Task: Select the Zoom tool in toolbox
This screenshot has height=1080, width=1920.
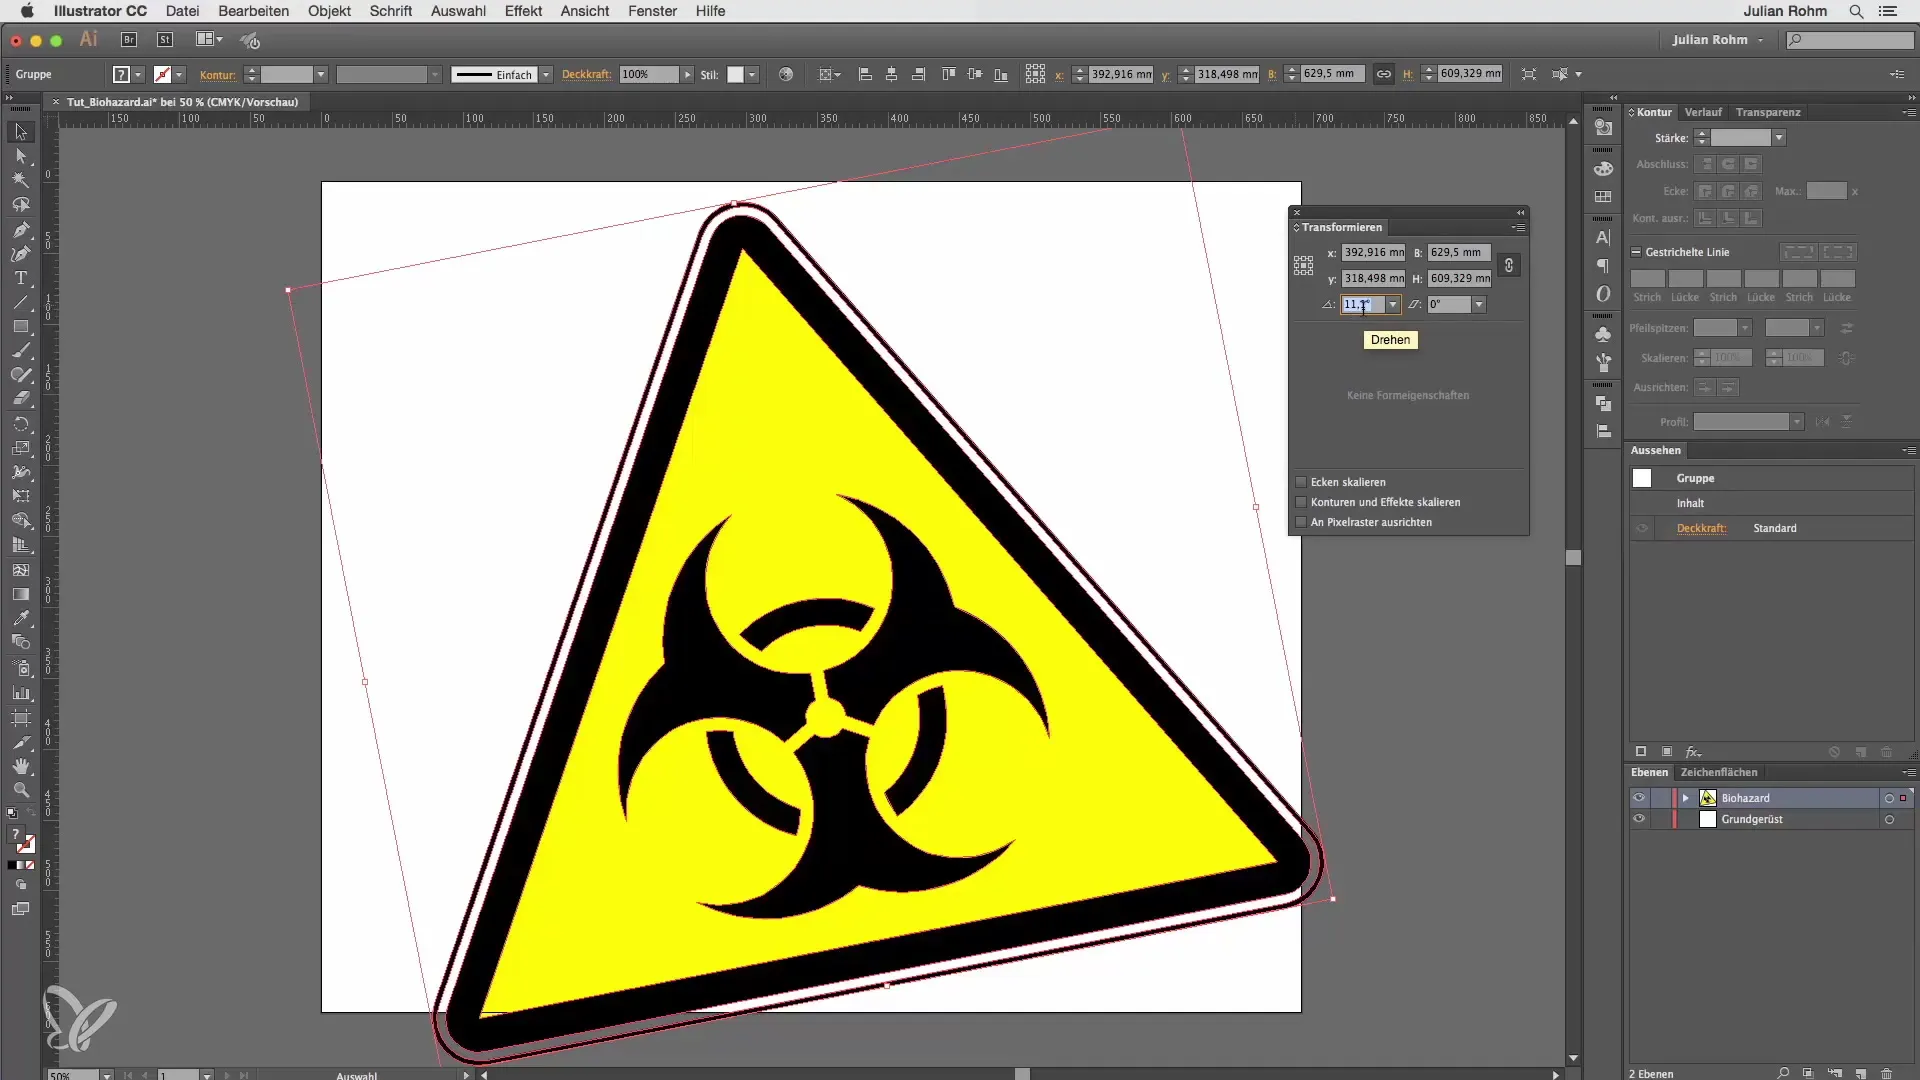Action: pos(21,790)
